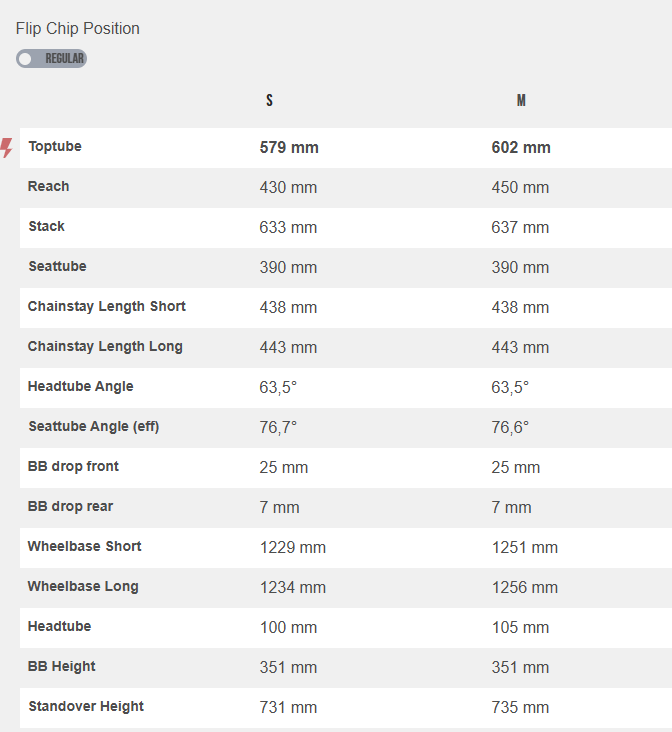Click the BB drop front label

click(73, 467)
